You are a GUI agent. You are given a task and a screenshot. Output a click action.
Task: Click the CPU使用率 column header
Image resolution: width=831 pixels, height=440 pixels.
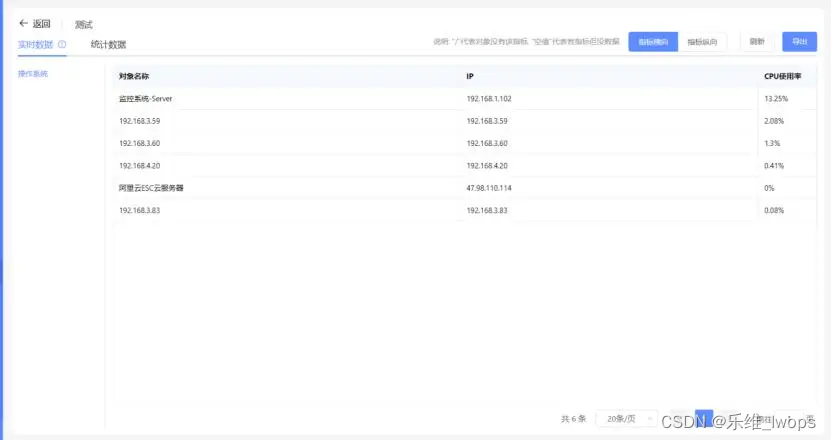tap(783, 76)
